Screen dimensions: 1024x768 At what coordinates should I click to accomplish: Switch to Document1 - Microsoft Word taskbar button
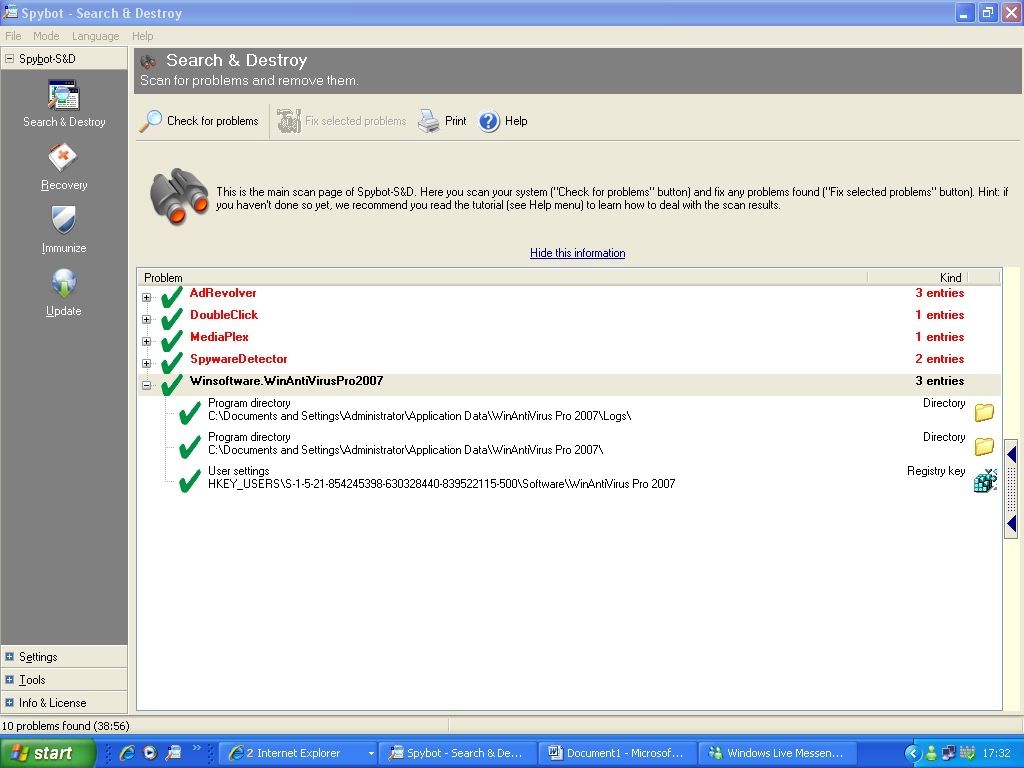pyautogui.click(x=618, y=753)
